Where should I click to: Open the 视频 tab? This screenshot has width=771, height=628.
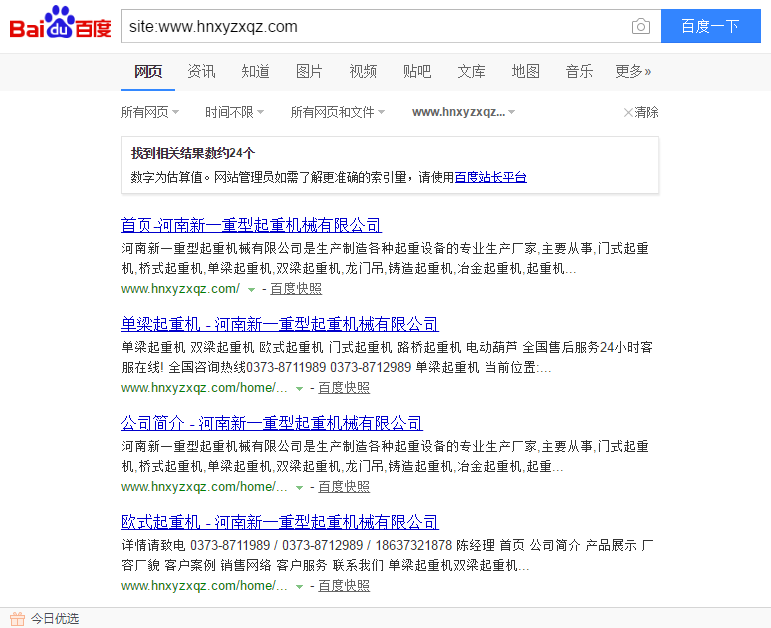point(363,72)
